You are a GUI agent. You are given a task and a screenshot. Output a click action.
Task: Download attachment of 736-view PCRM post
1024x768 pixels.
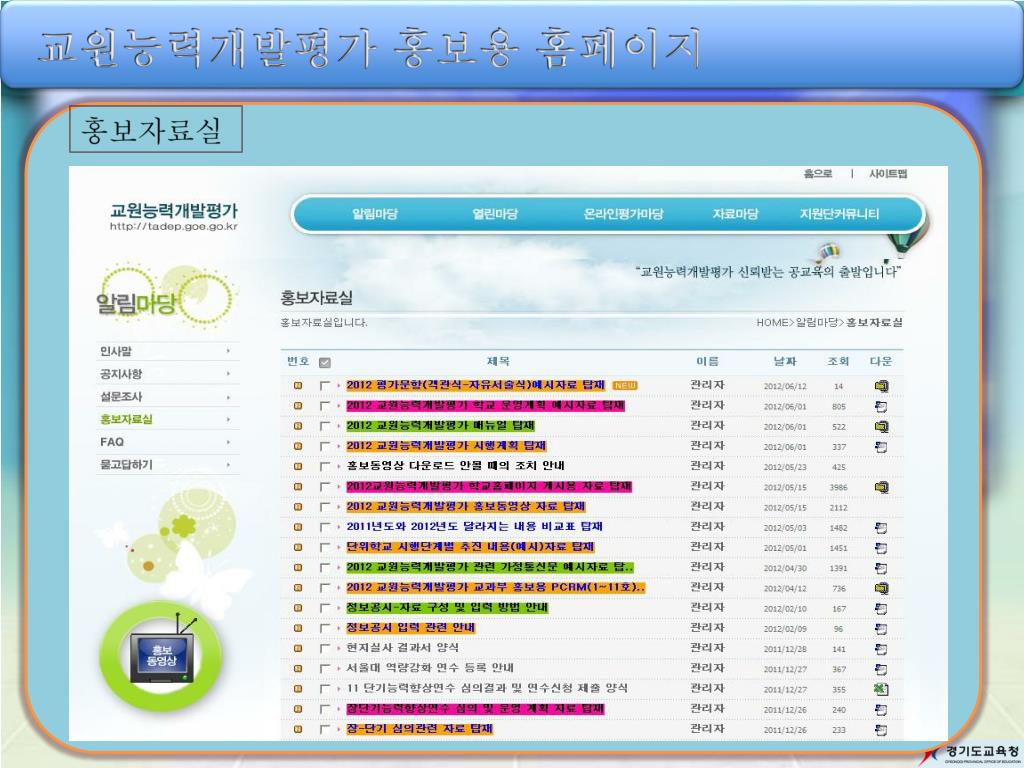tap(881, 588)
